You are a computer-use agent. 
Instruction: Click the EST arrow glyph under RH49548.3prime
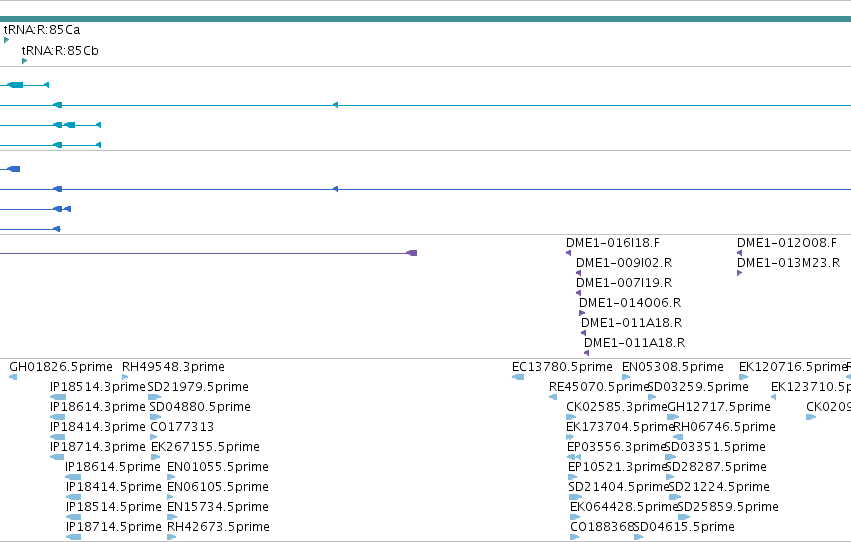[125, 377]
